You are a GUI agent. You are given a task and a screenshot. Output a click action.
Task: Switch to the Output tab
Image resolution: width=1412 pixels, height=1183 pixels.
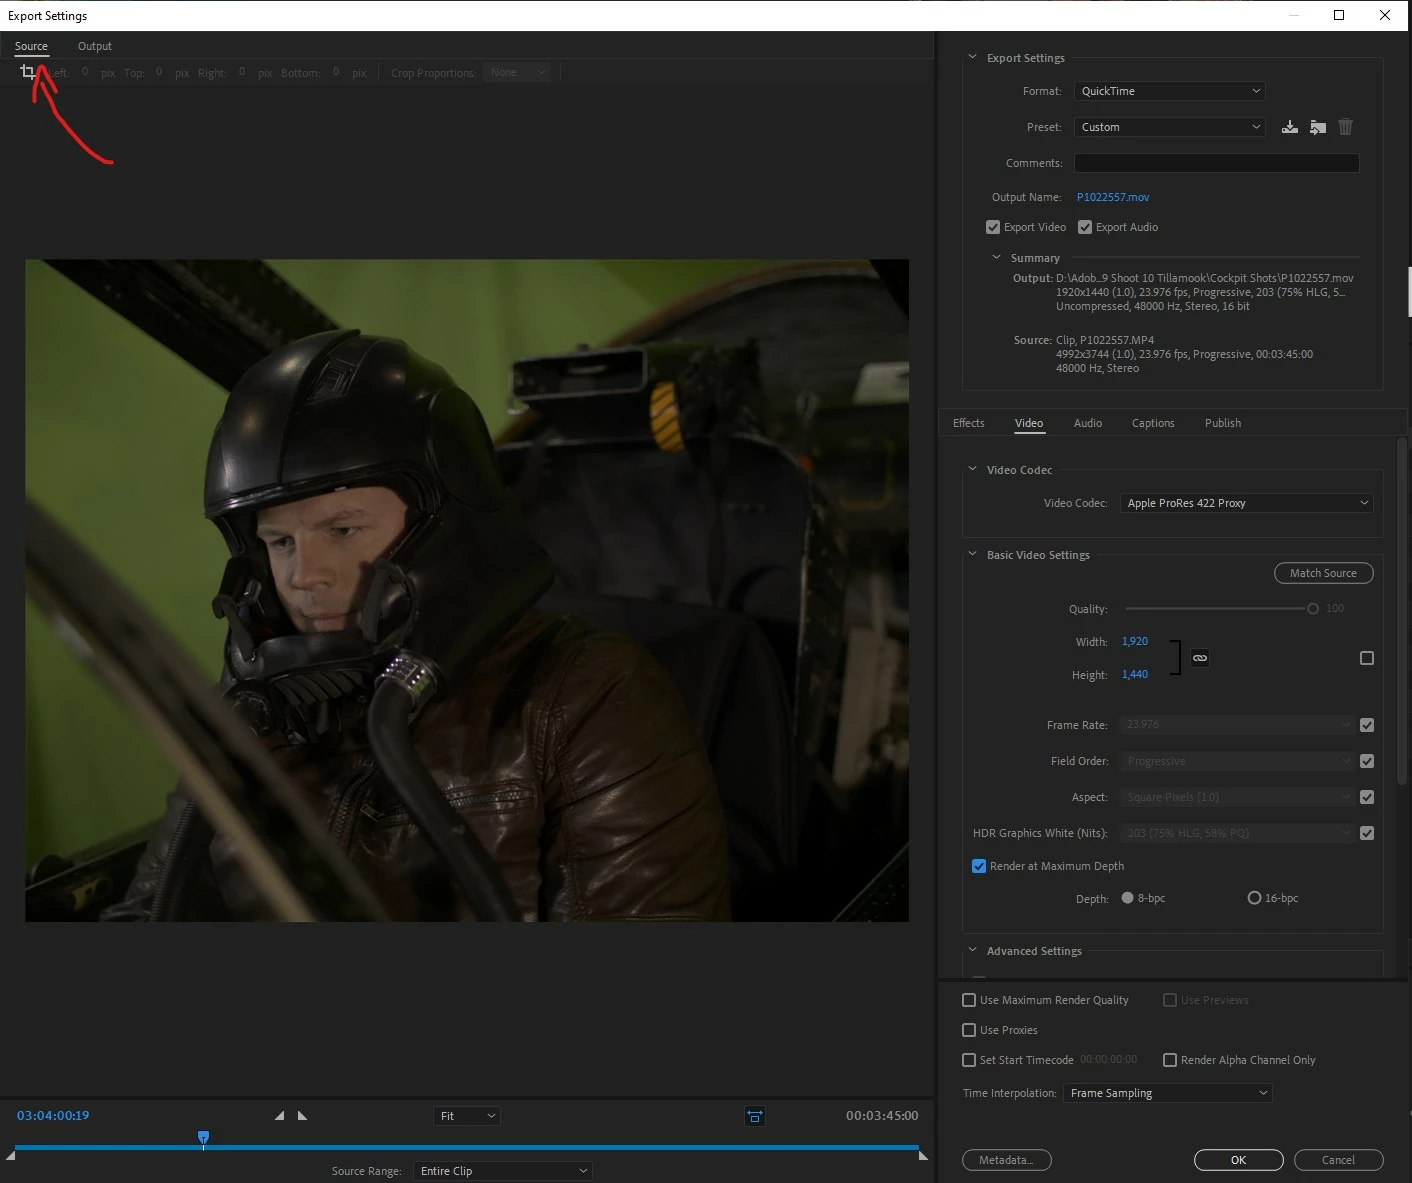point(95,46)
